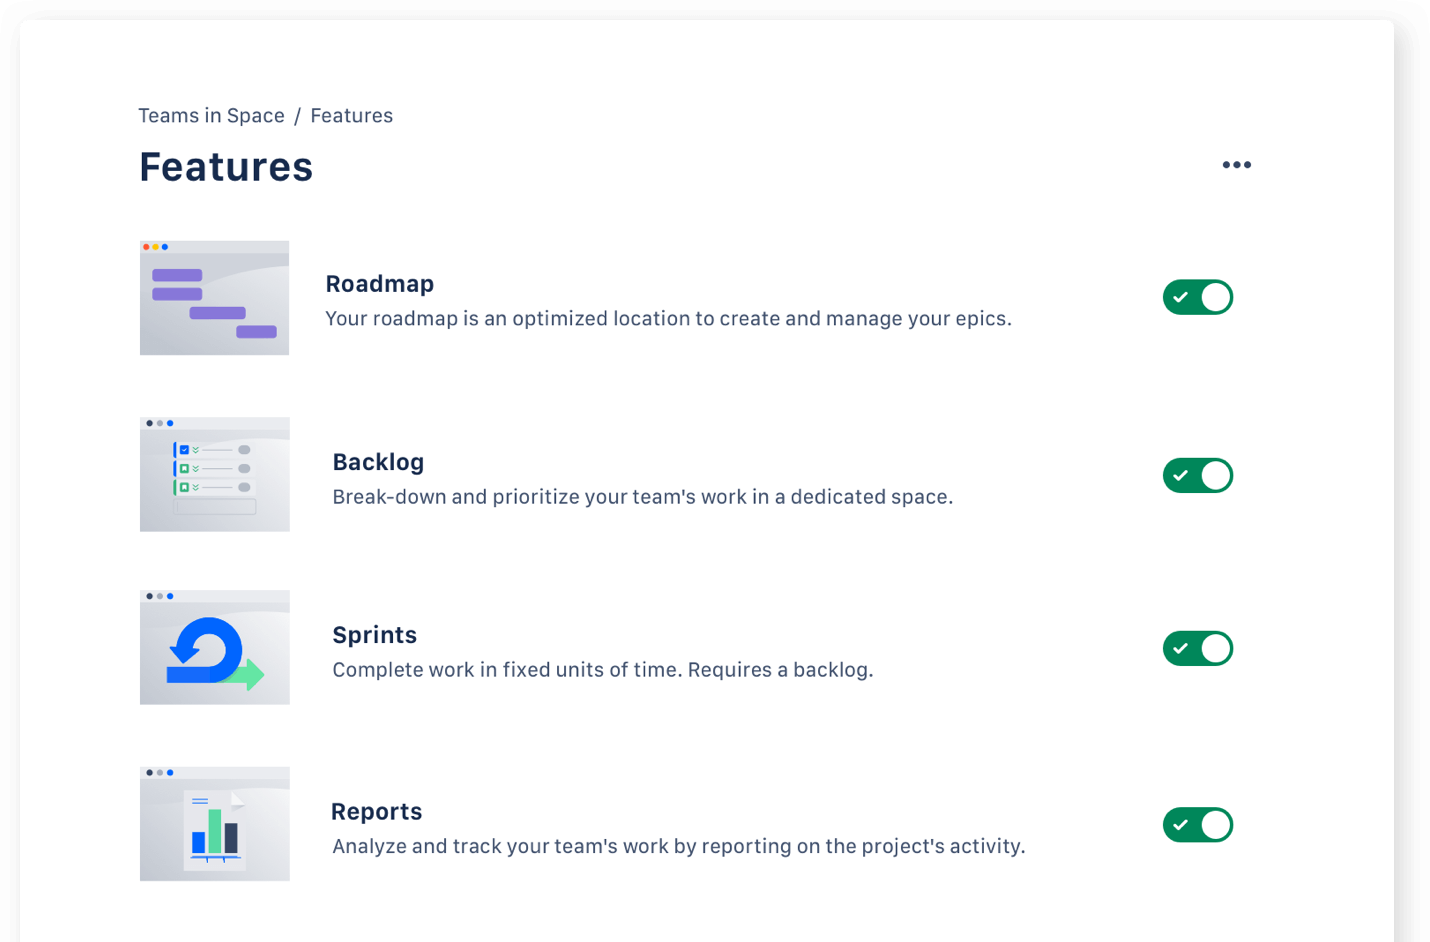Turn off the Backlog toggle
This screenshot has width=1430, height=942.
[x=1197, y=475]
